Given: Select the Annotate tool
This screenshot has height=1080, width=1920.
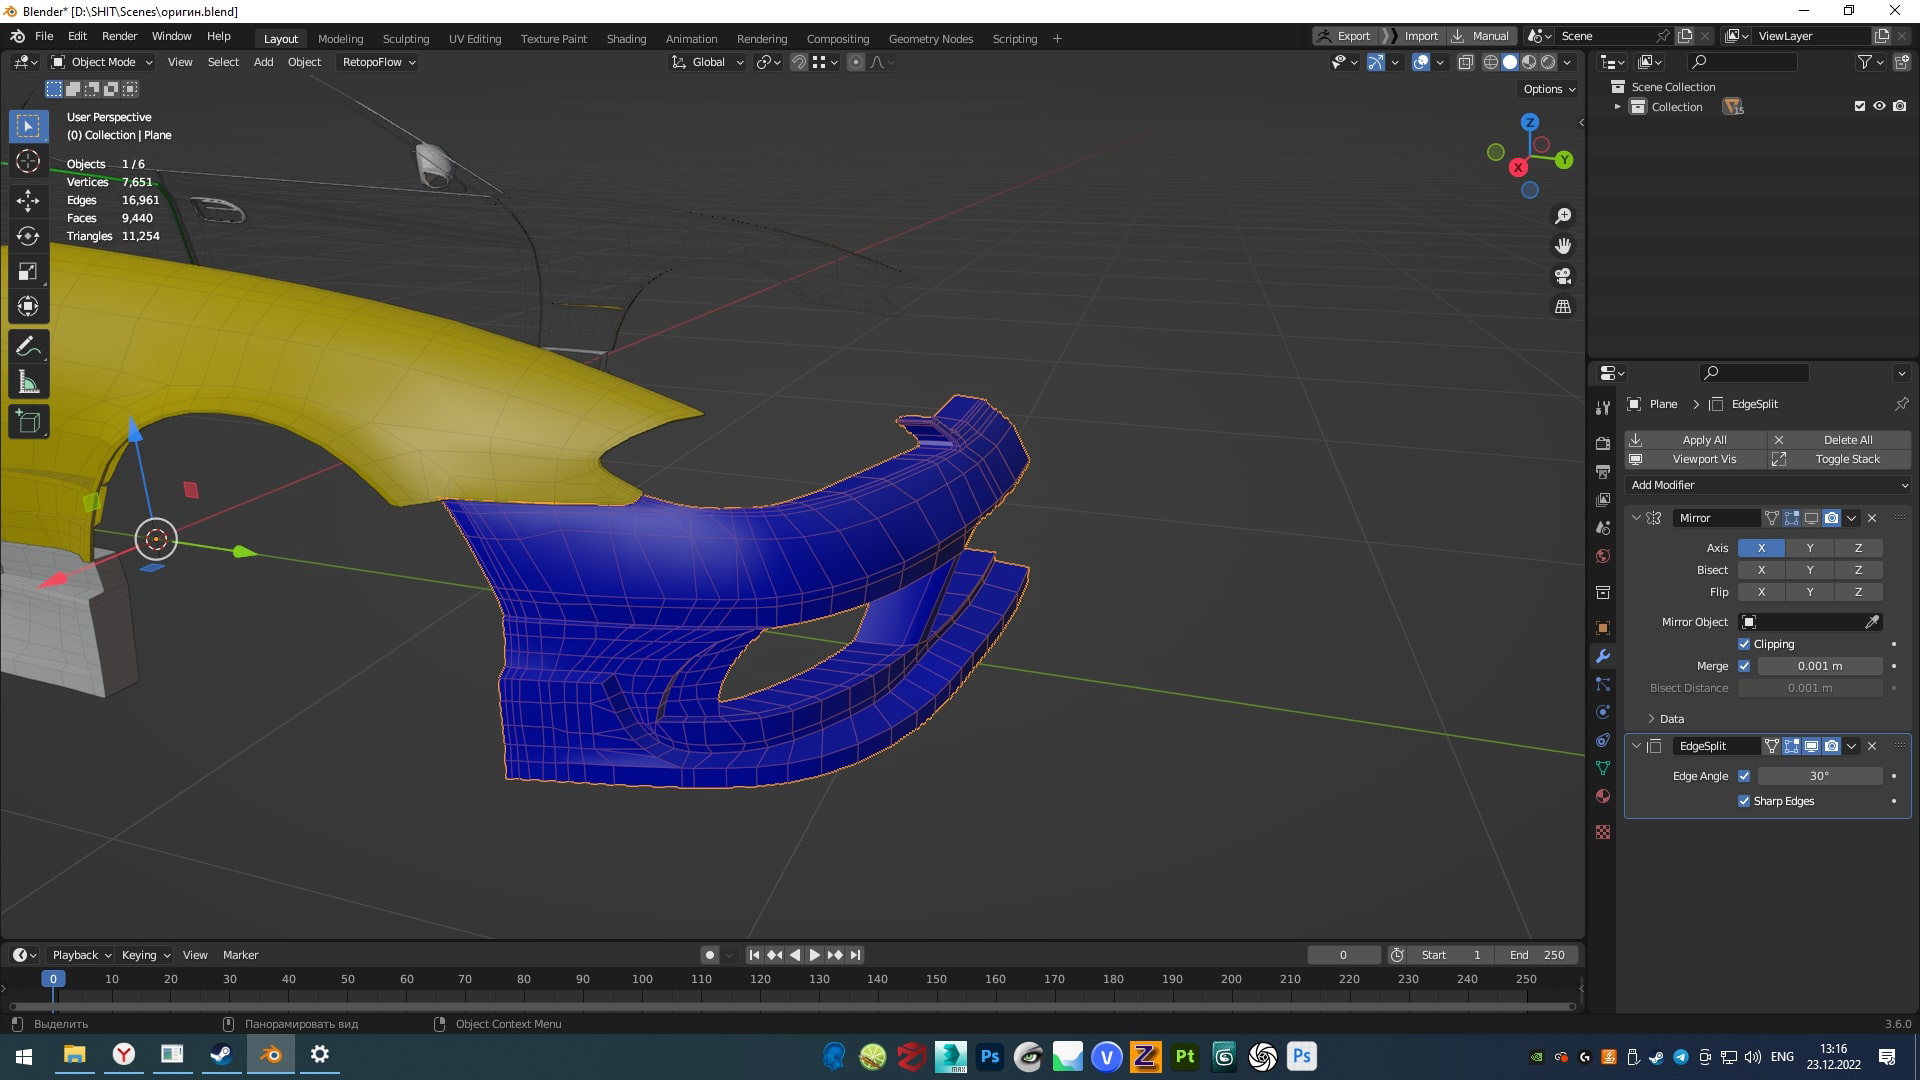Looking at the screenshot, I should [x=28, y=347].
